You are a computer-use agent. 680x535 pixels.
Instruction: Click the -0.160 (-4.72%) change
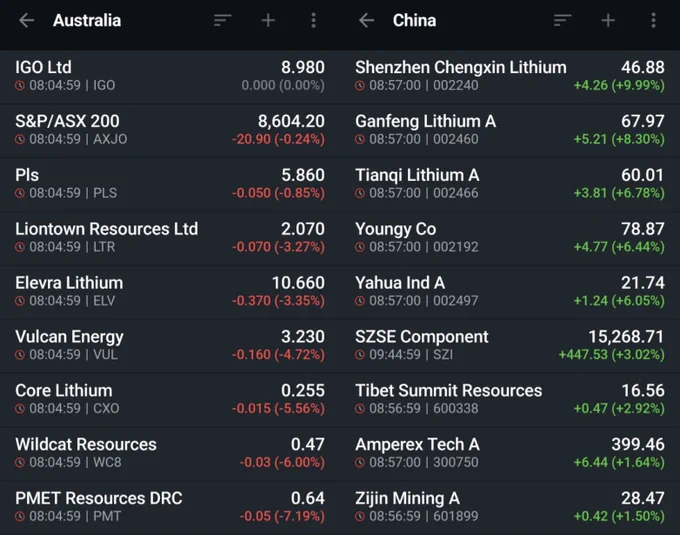pyautogui.click(x=278, y=355)
